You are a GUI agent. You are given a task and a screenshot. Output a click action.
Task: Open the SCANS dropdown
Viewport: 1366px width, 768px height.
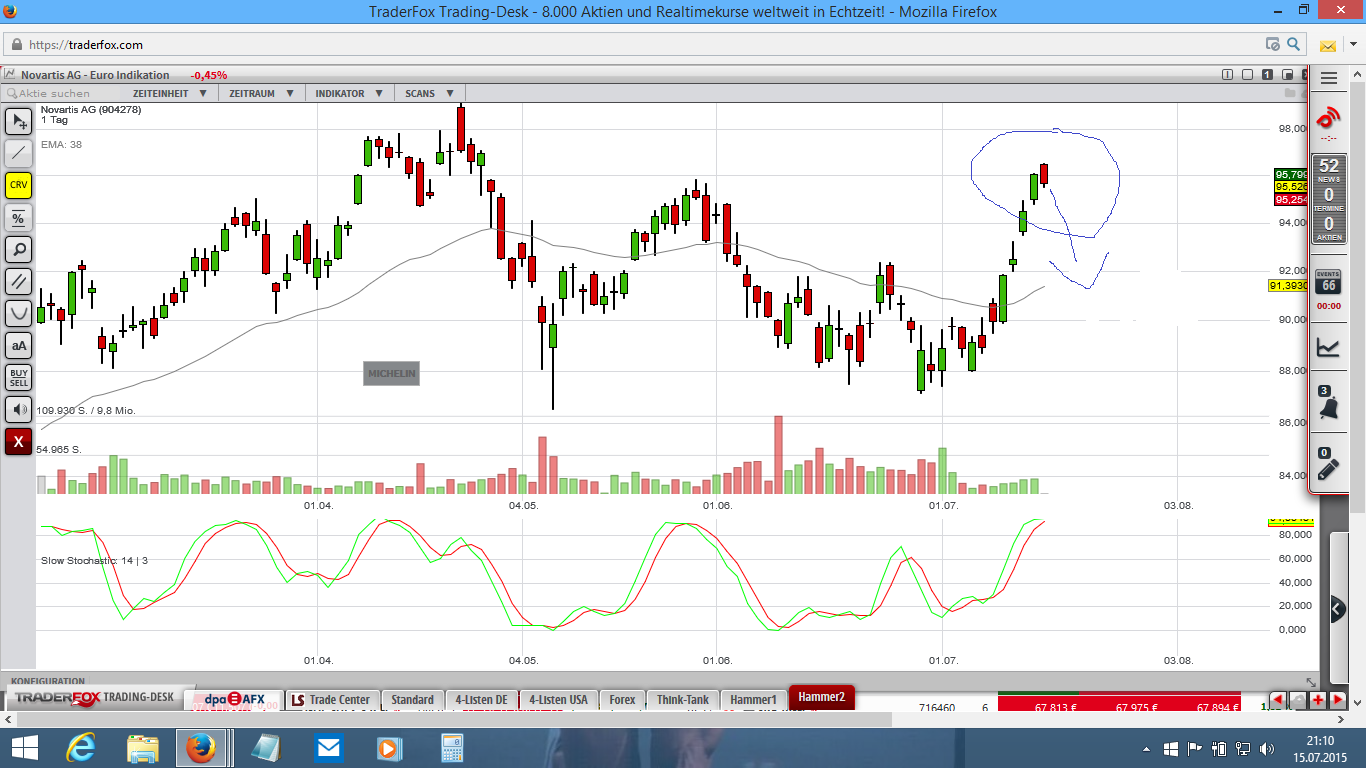pos(430,93)
